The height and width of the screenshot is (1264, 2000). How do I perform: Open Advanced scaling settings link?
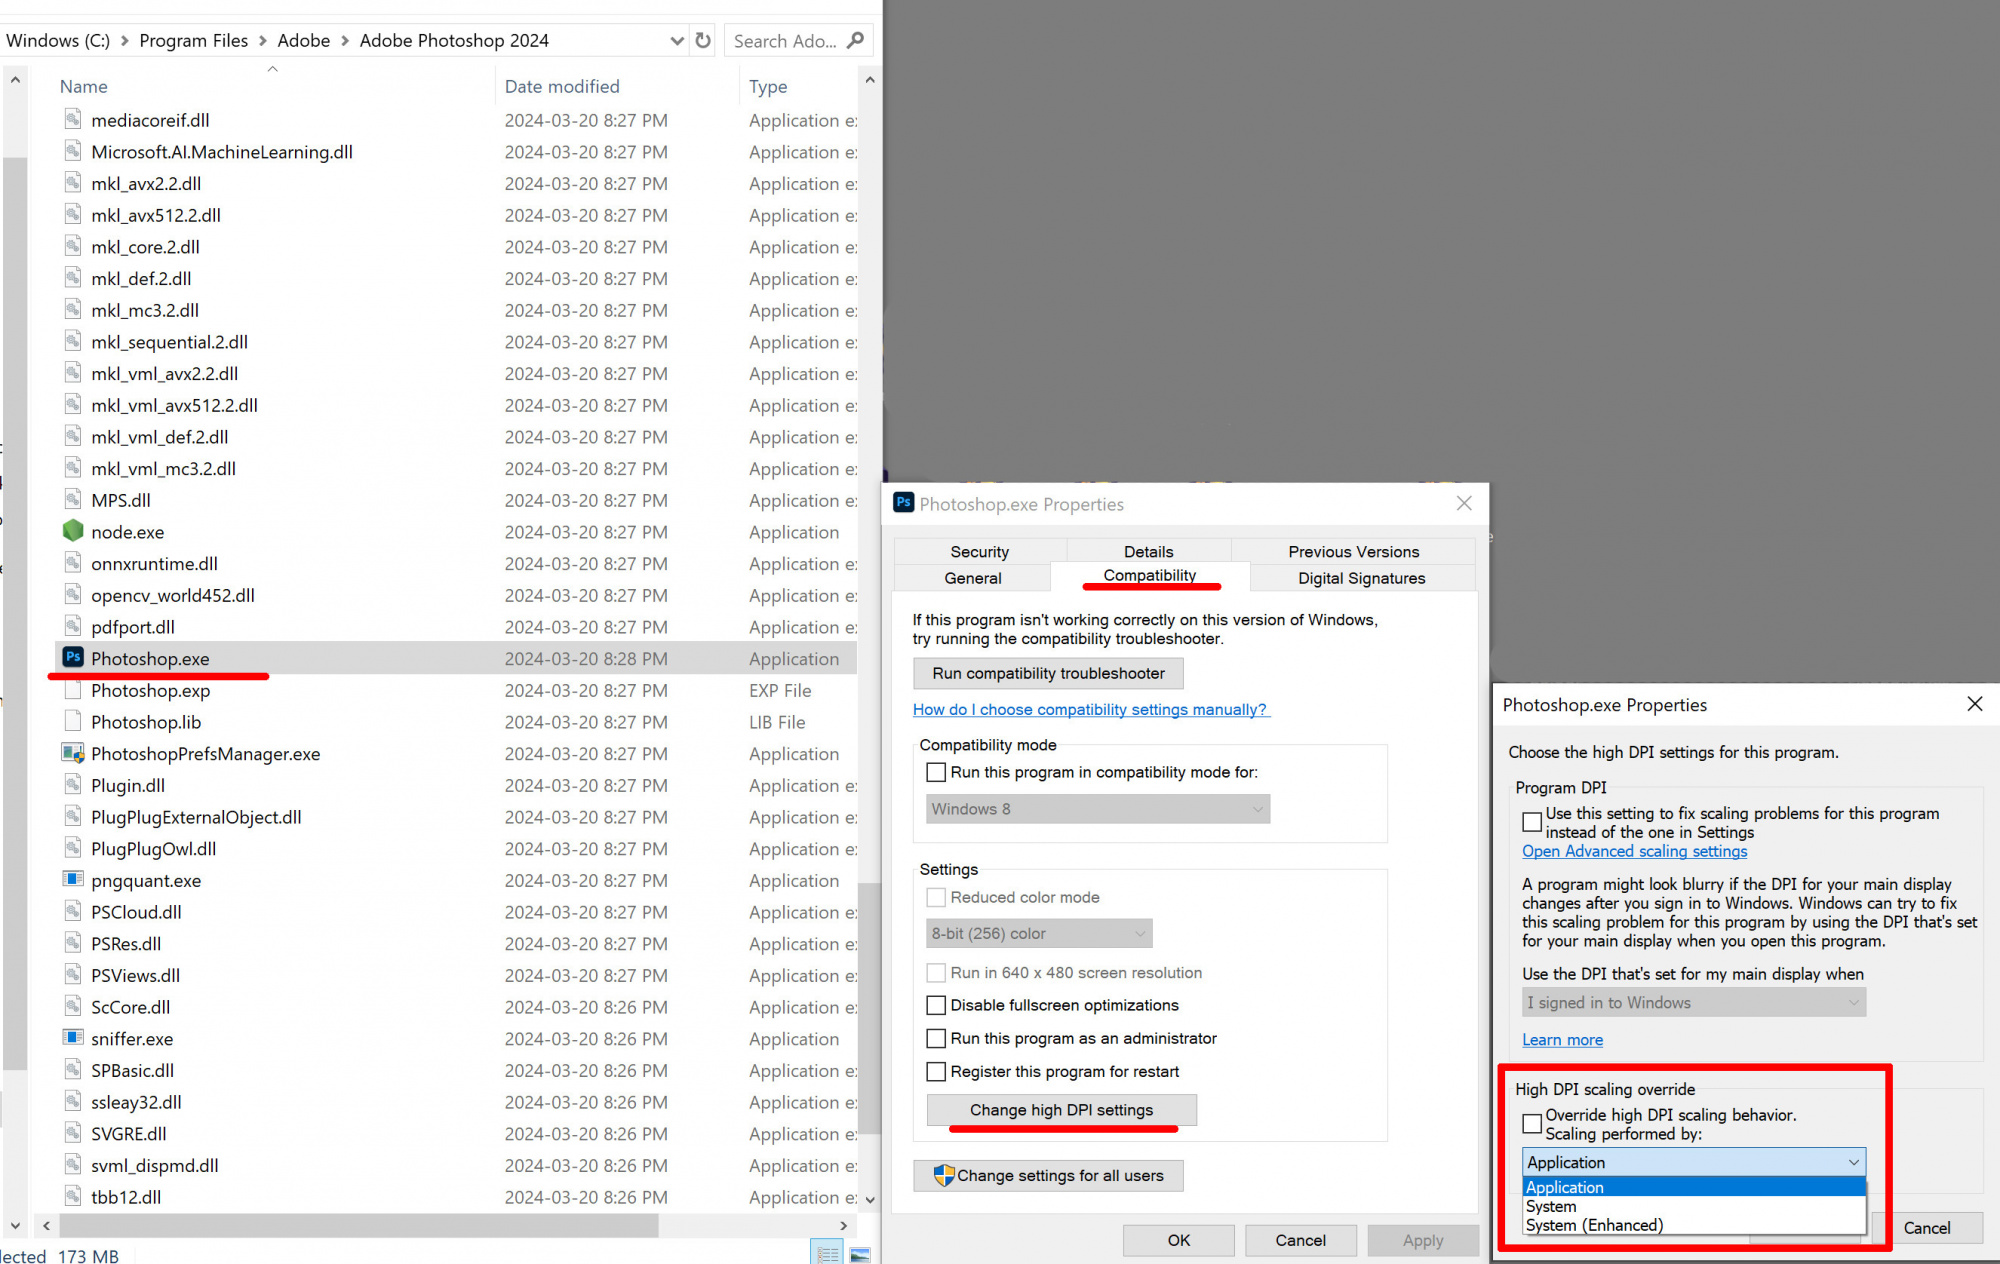point(1634,851)
